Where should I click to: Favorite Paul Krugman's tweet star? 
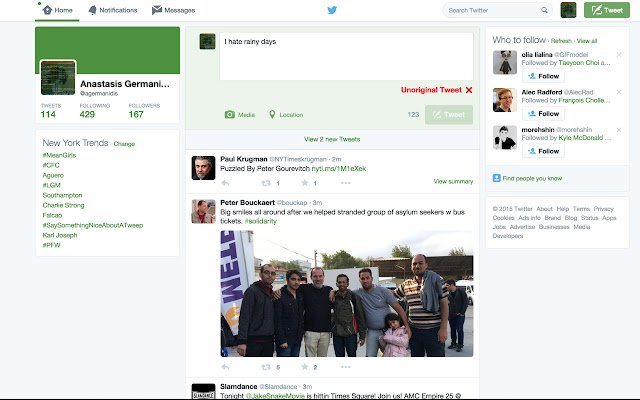click(x=304, y=183)
